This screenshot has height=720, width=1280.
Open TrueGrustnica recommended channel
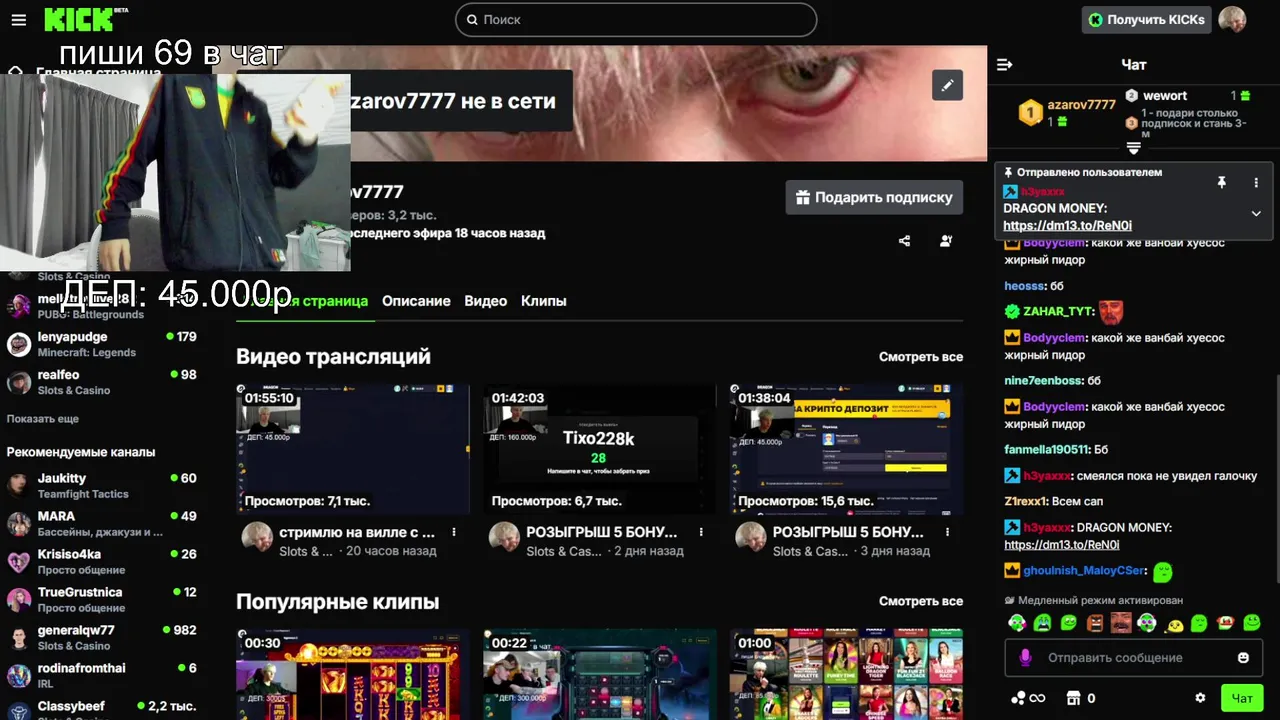tap(102, 599)
